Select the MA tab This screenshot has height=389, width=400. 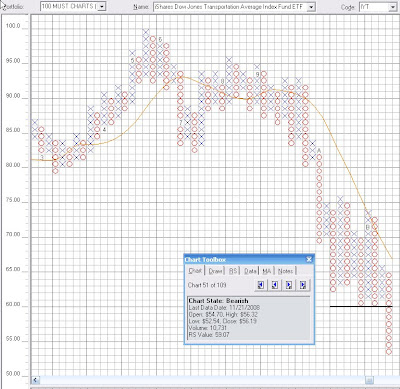pos(267,271)
